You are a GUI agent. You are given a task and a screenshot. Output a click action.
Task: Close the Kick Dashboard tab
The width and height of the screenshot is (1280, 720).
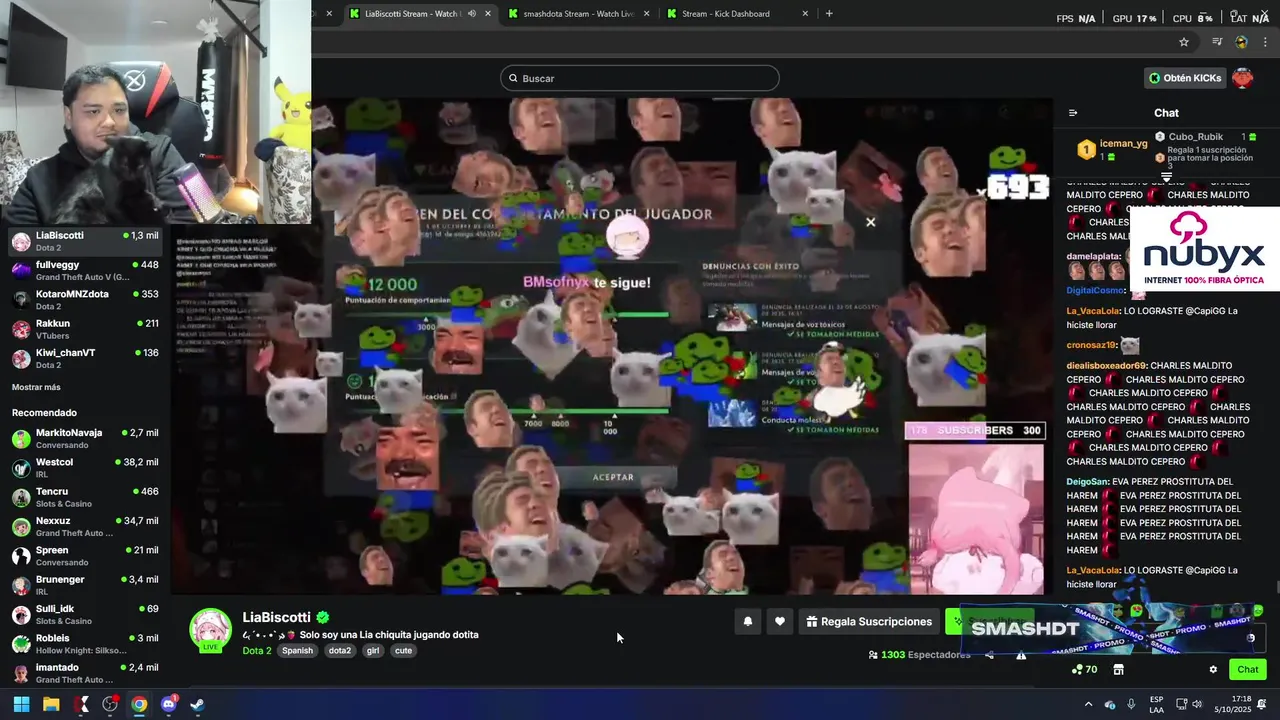click(x=805, y=13)
